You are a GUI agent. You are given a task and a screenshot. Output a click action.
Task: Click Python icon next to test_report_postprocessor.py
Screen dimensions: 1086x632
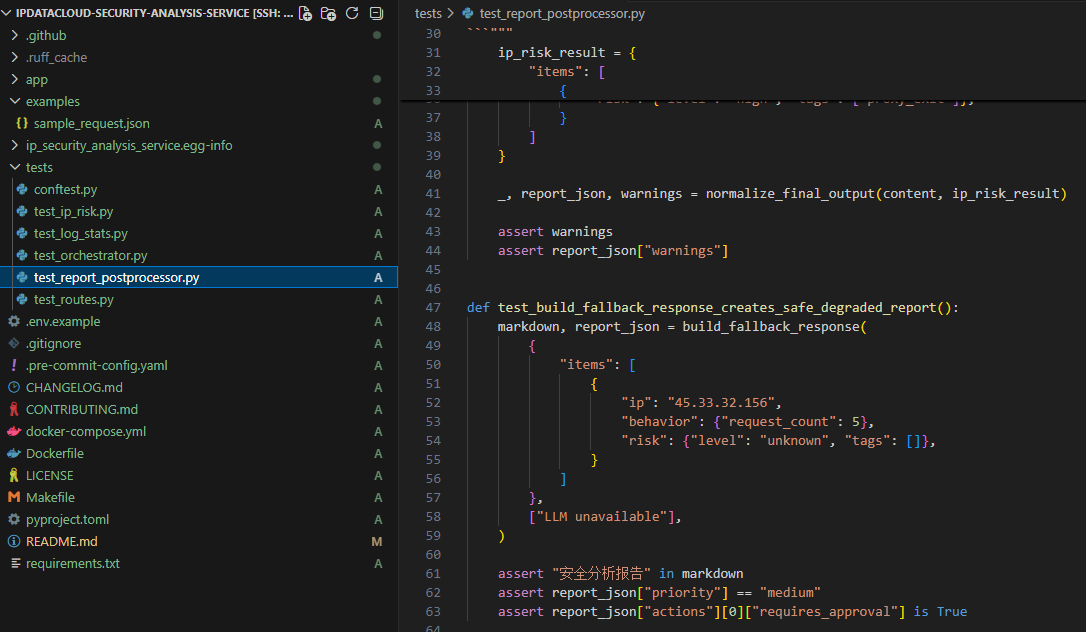[22, 278]
